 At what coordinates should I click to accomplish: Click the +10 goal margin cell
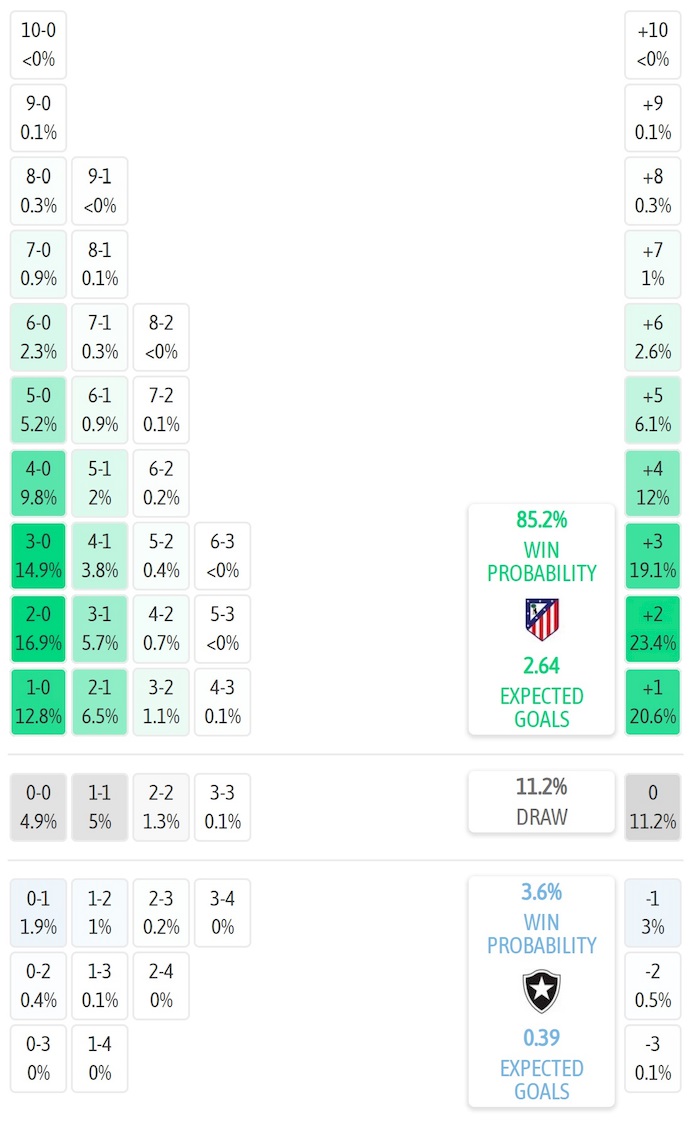point(653,45)
